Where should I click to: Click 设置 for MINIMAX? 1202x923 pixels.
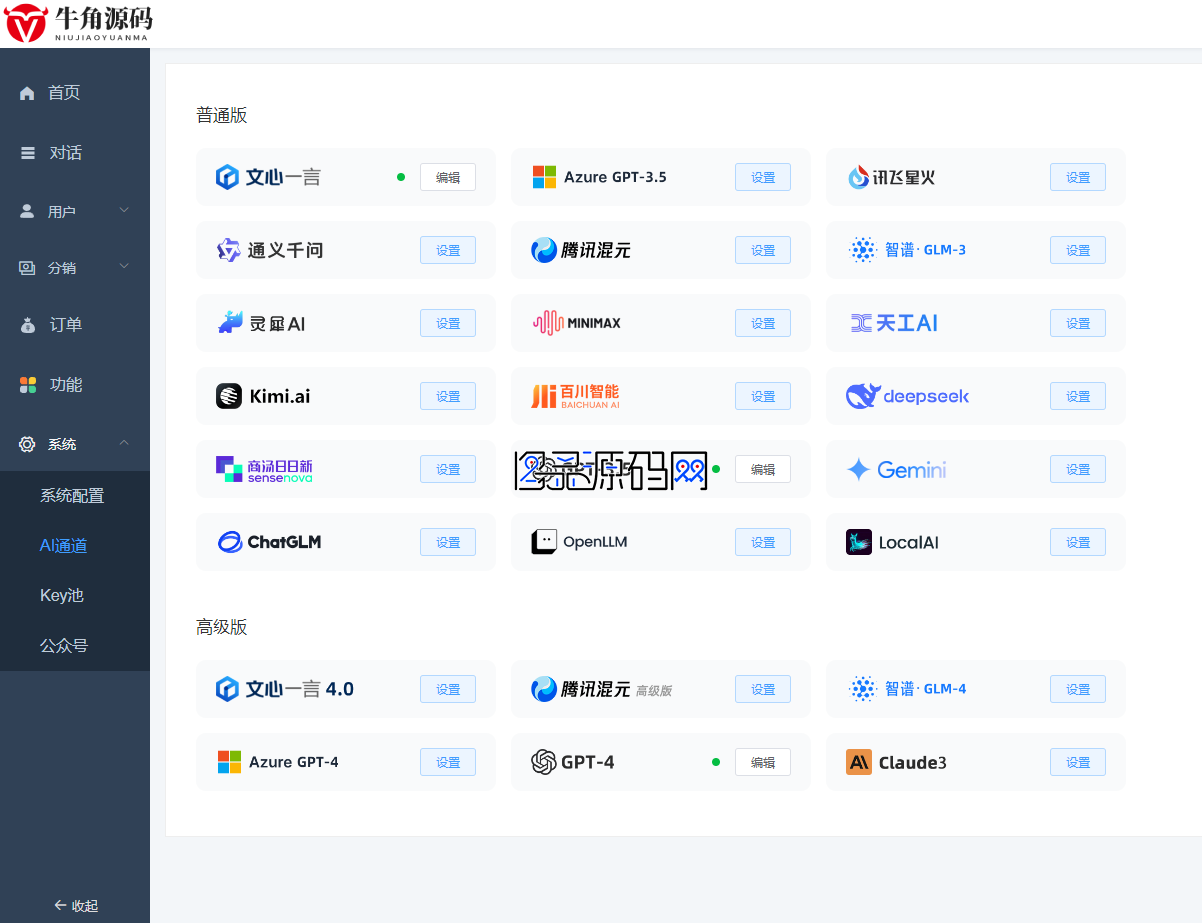pyautogui.click(x=763, y=323)
